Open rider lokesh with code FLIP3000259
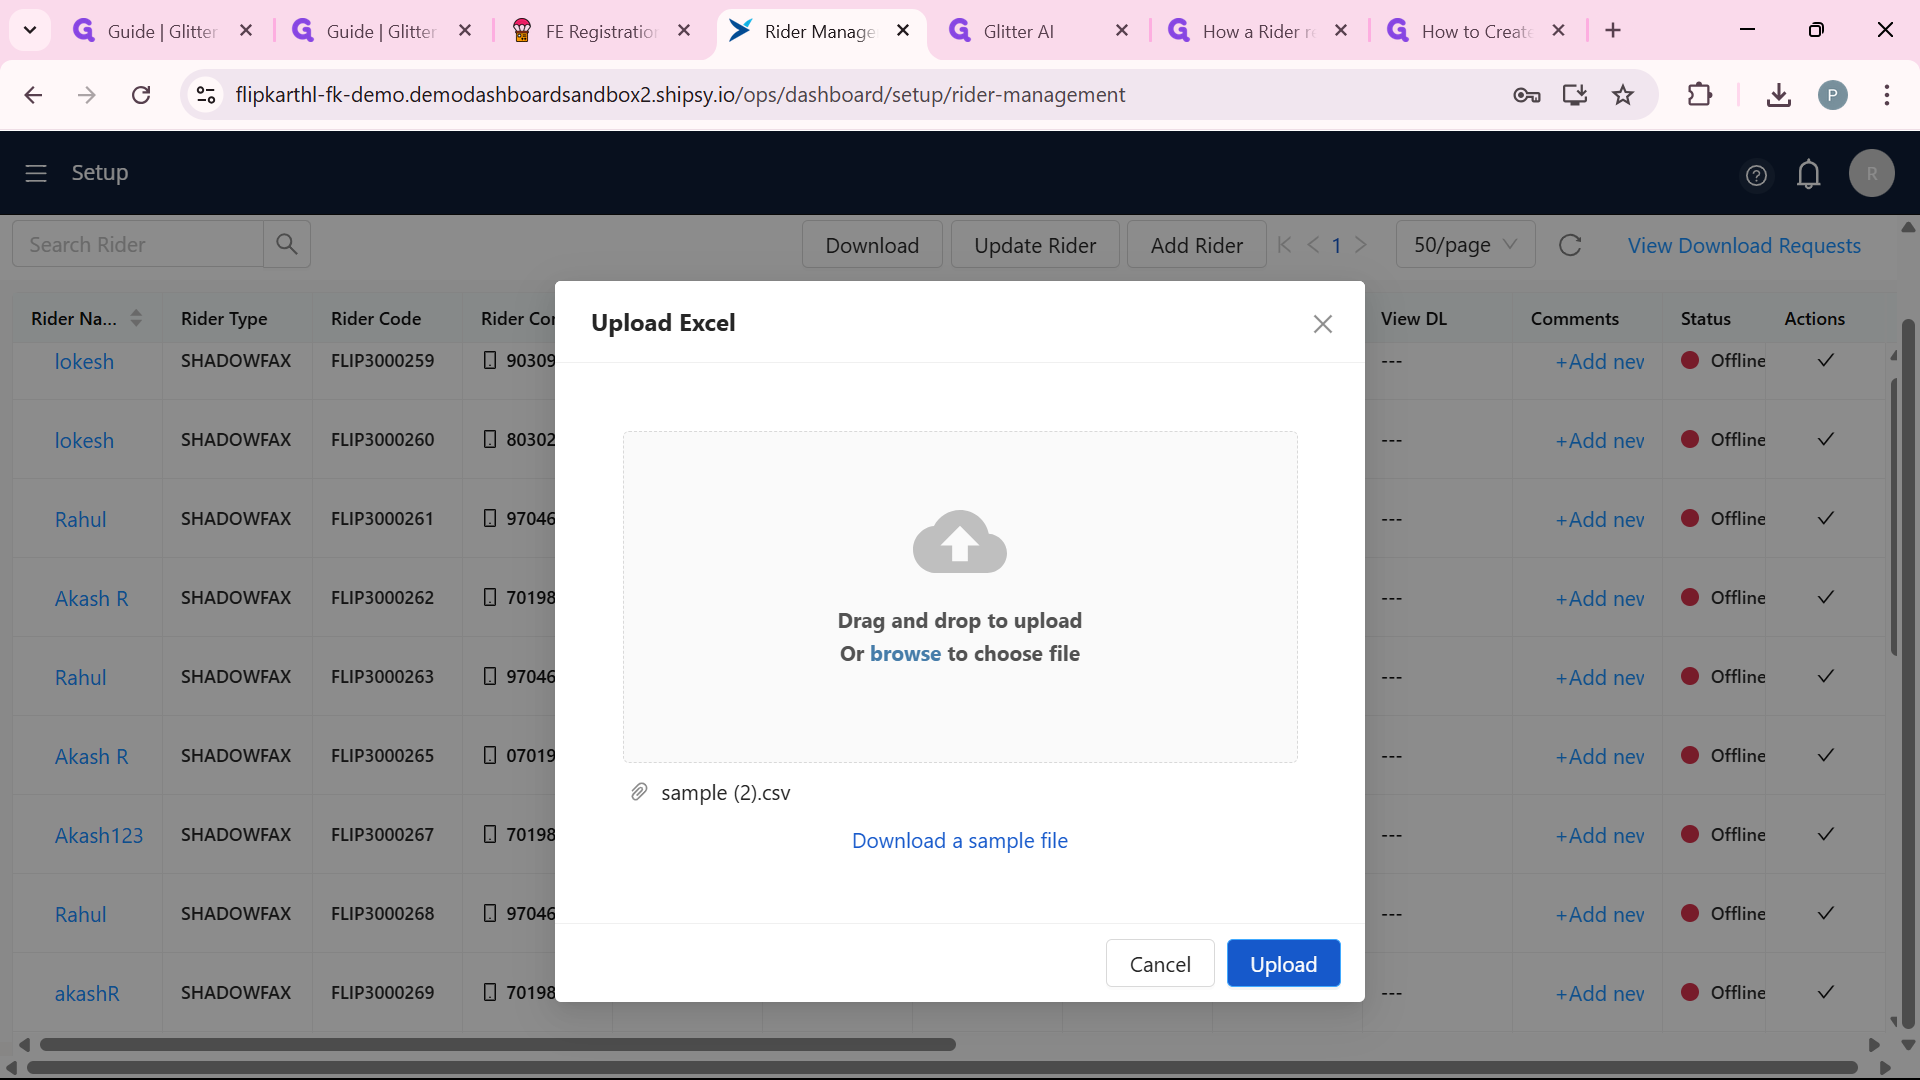The height and width of the screenshot is (1080, 1920). [84, 362]
